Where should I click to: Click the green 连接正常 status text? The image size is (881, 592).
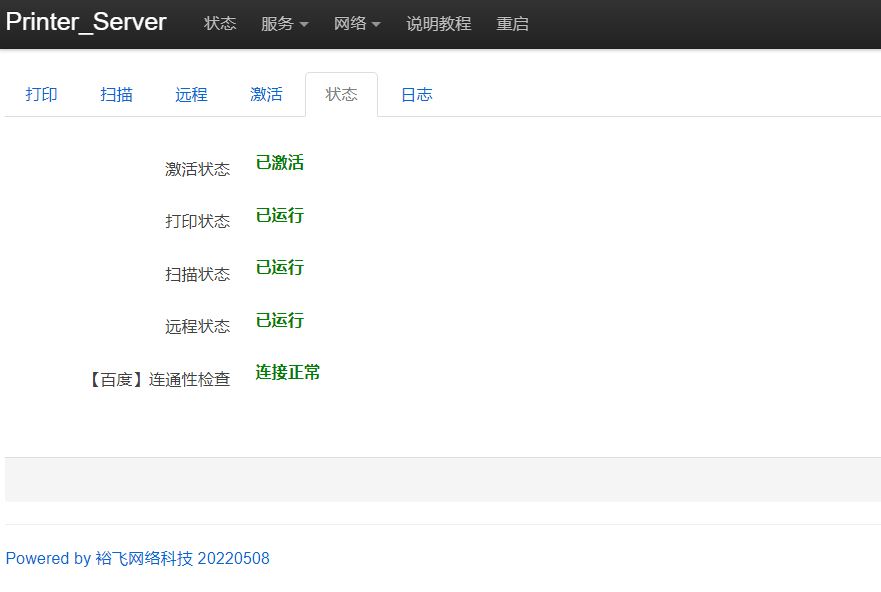point(287,373)
